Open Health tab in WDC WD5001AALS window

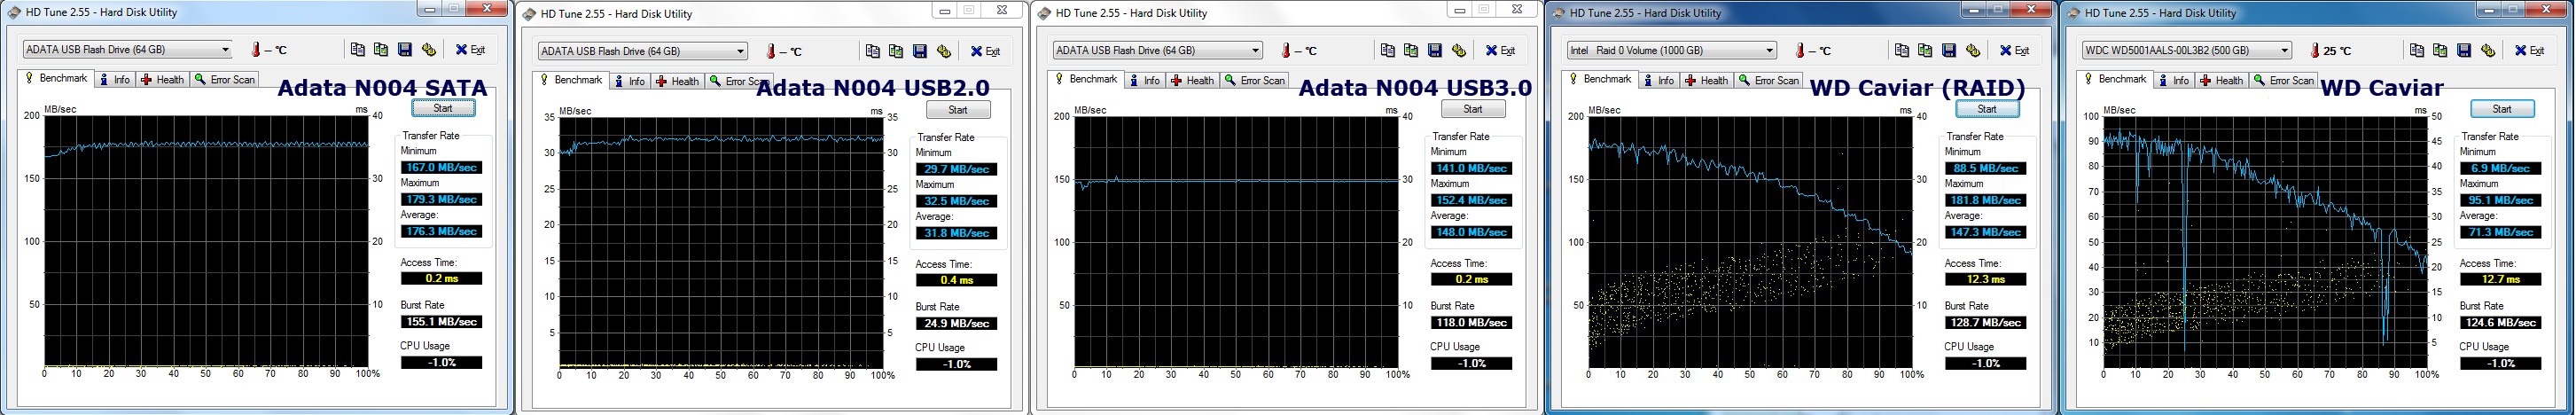pyautogui.click(x=2221, y=80)
